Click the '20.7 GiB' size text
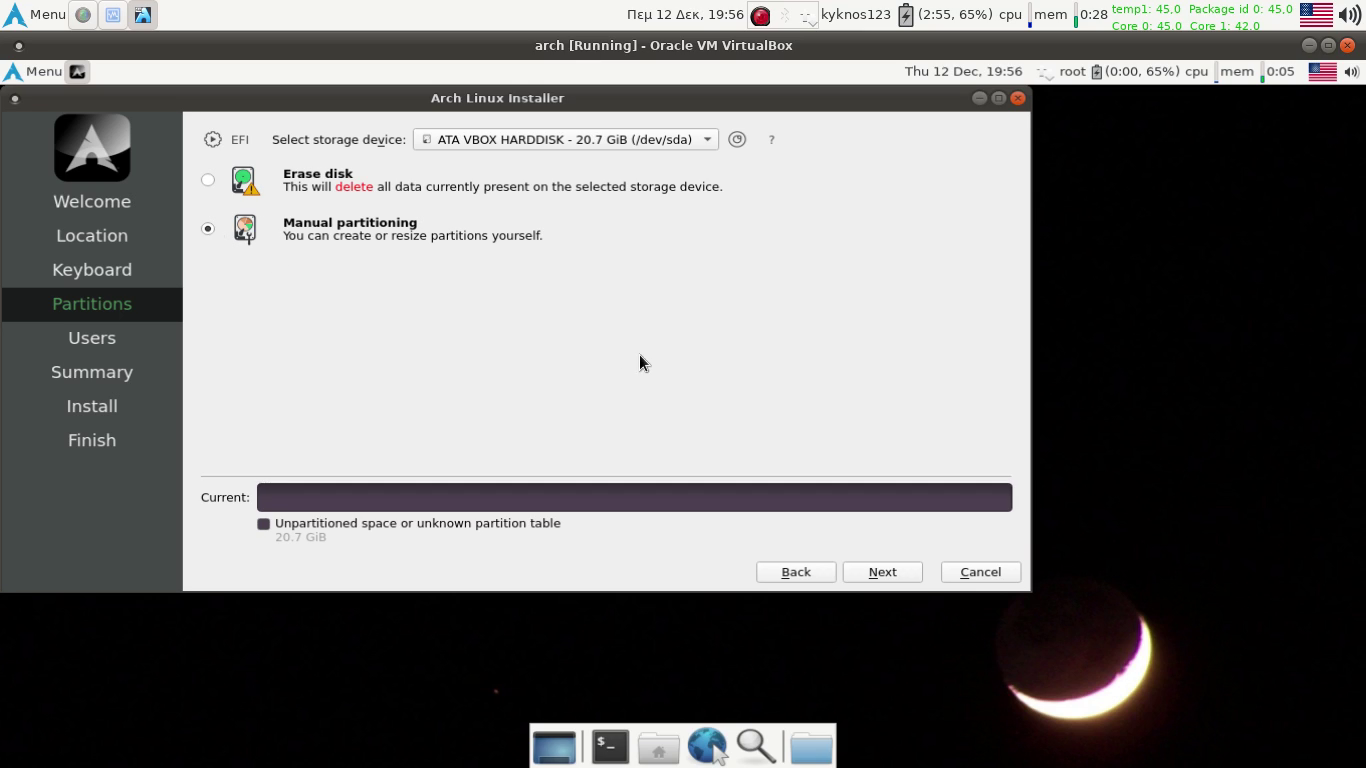 click(x=301, y=537)
